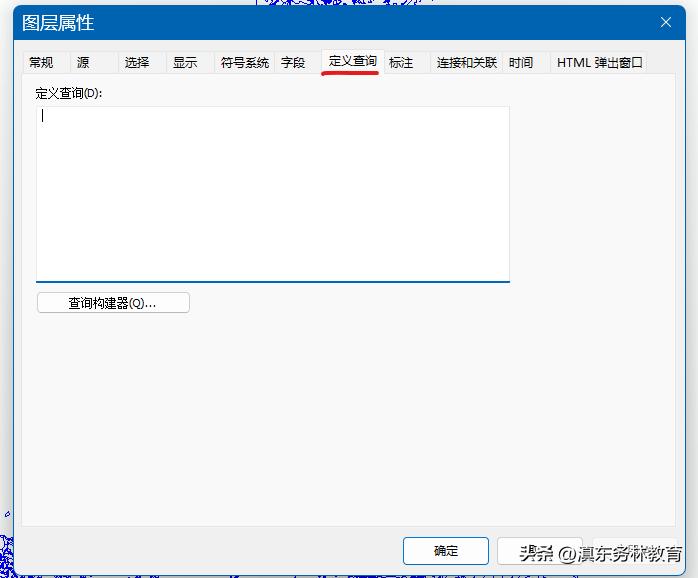Screen dimensions: 698x578
Task: Open the 符号系统 tab
Action: [244, 63]
